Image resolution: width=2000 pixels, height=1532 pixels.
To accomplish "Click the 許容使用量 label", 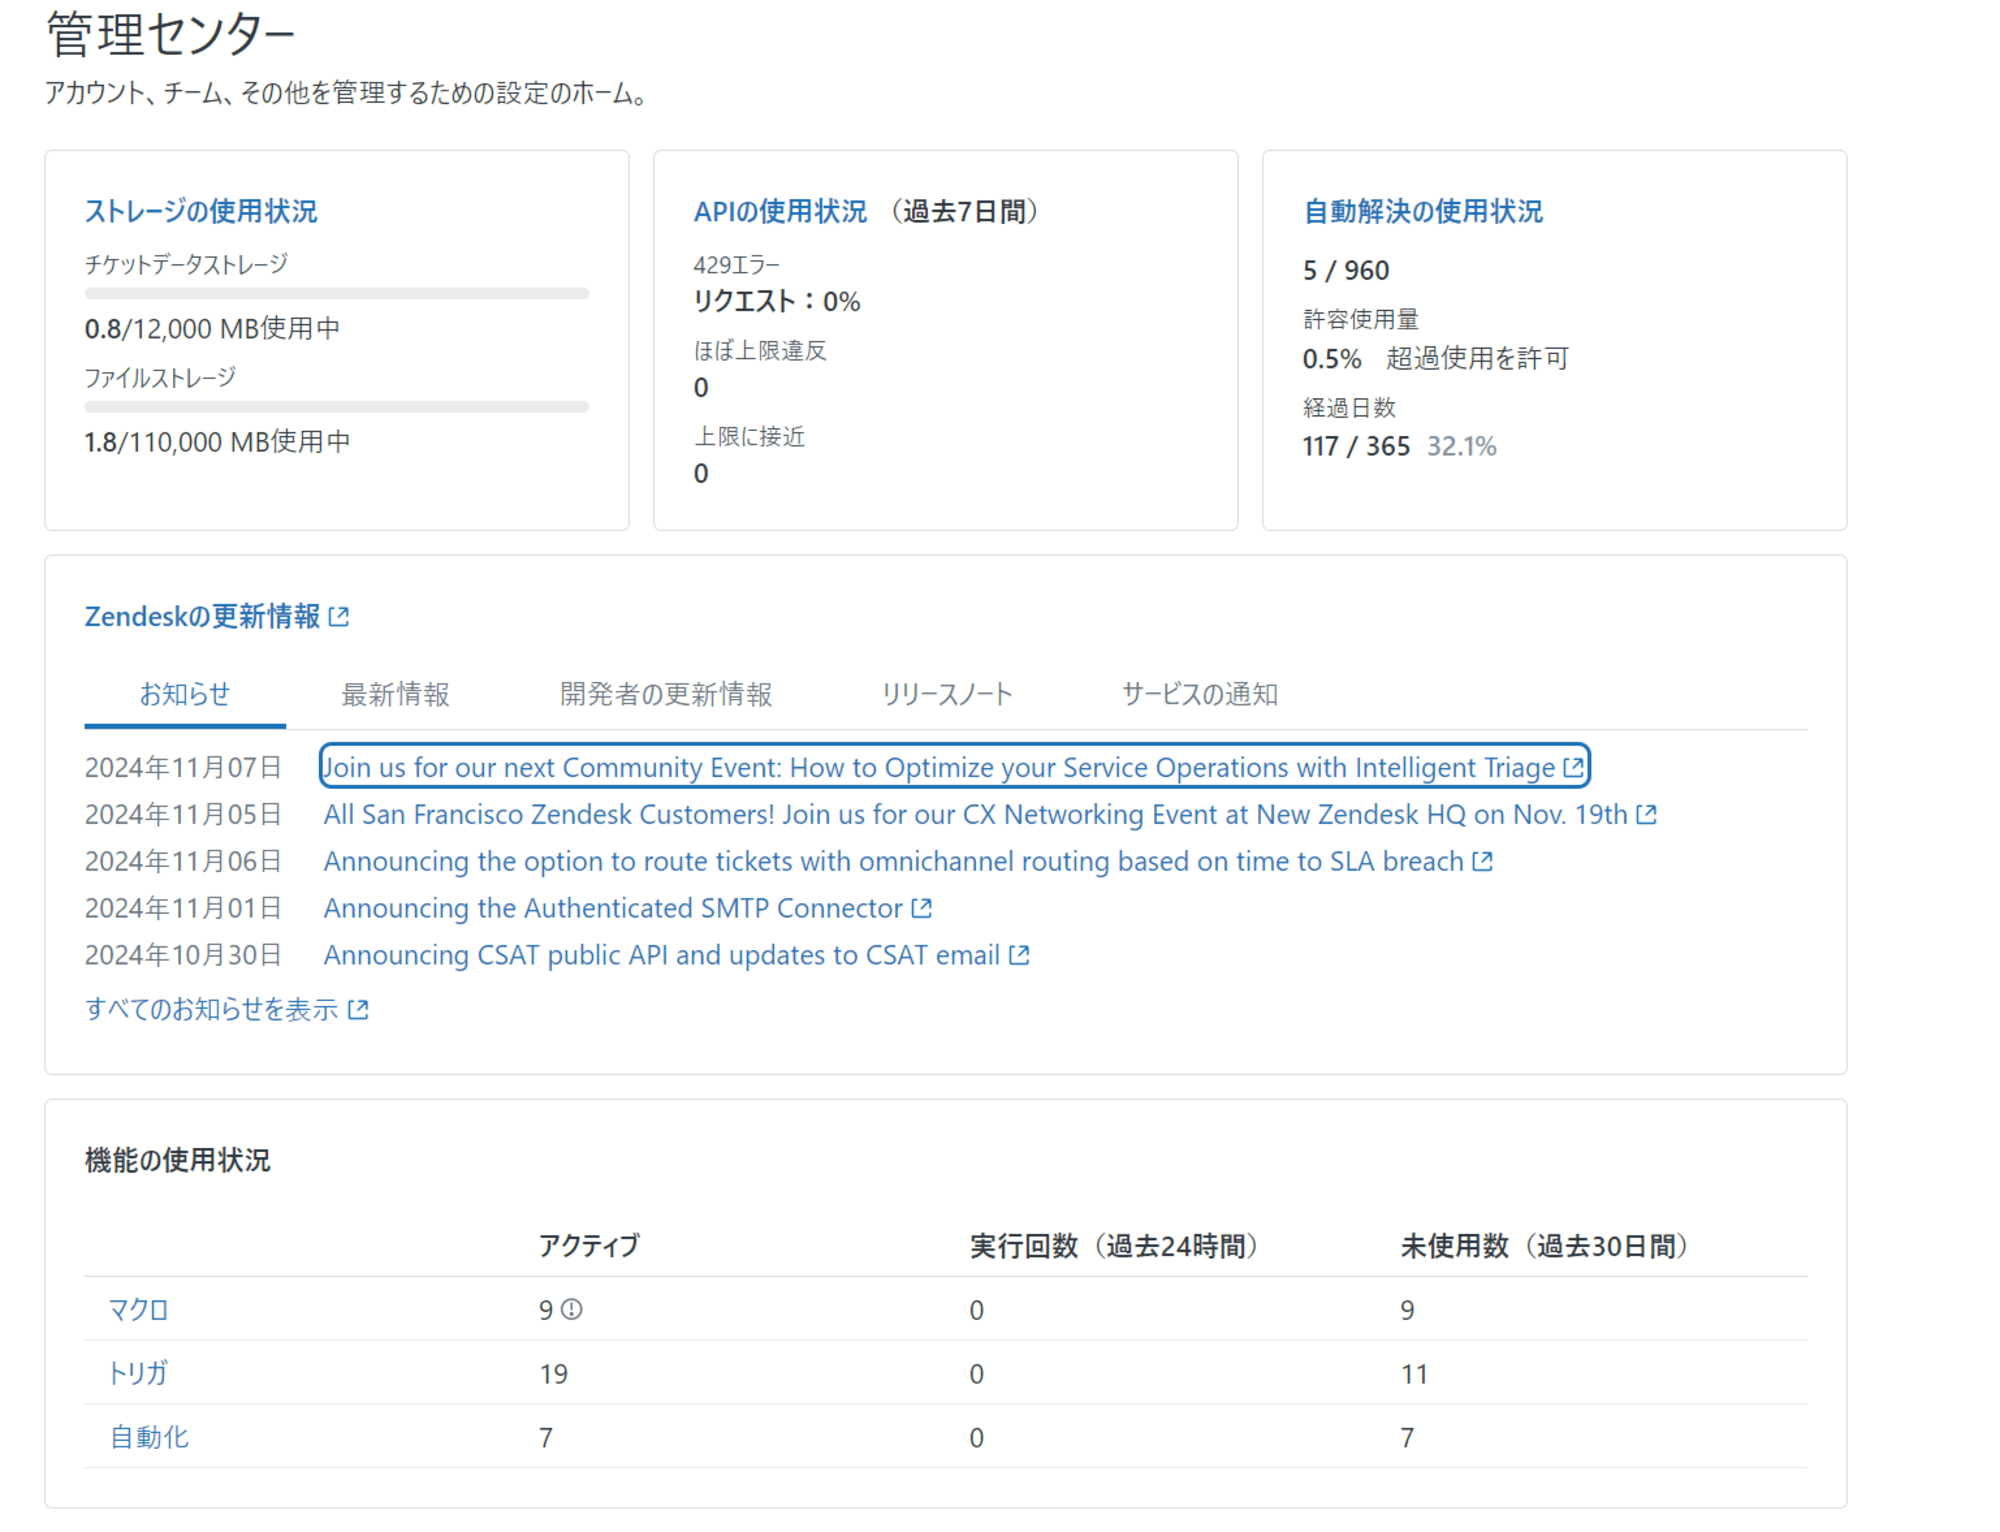I will [1361, 320].
